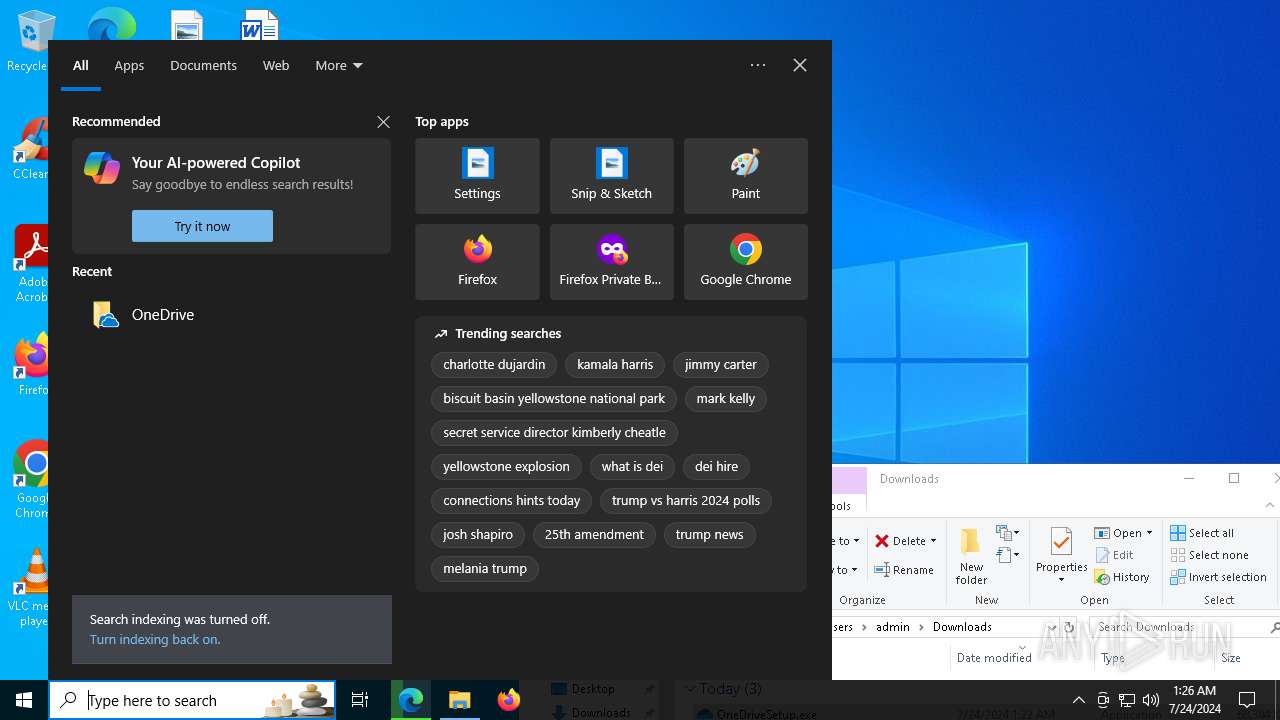Expand the More filter dropdown
Screen dimensions: 1280x720
339,65
